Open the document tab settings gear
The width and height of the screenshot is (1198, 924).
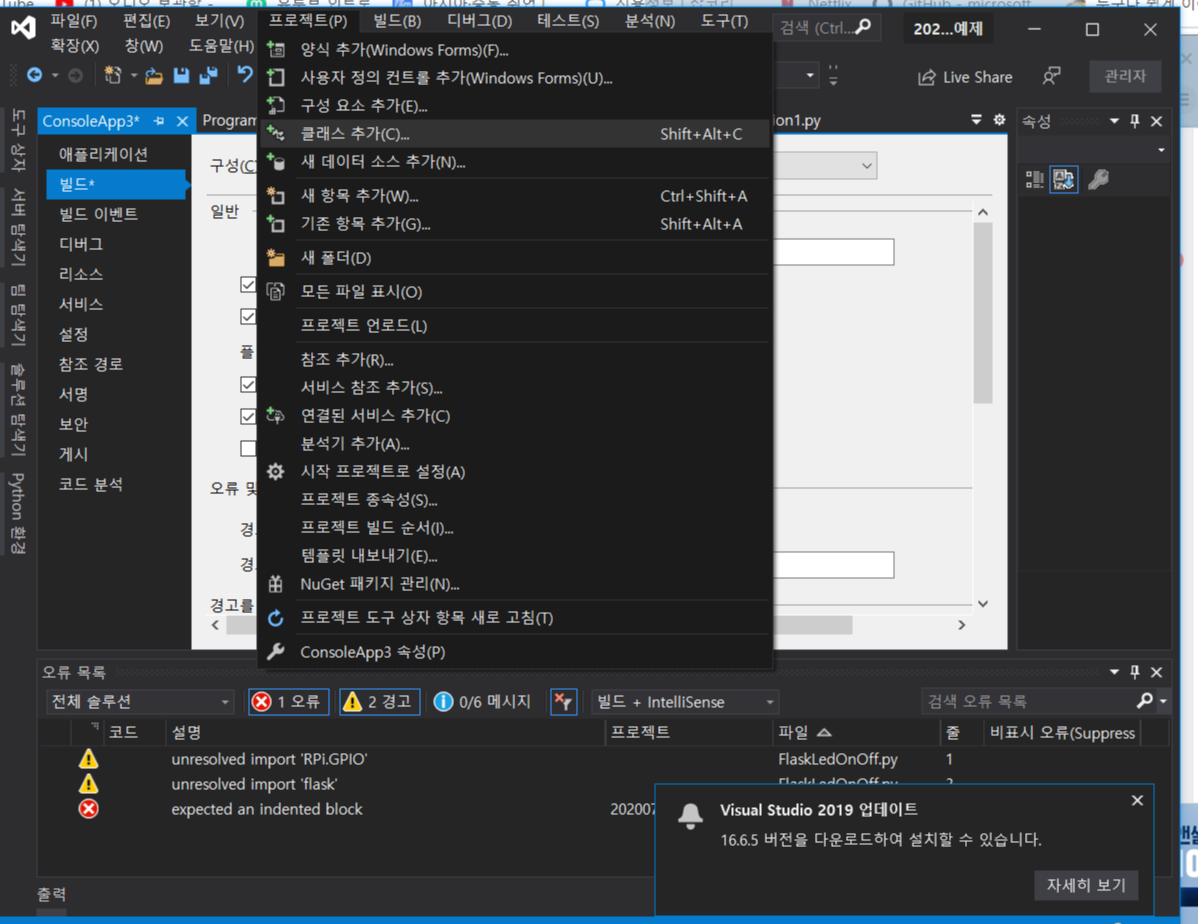click(999, 120)
